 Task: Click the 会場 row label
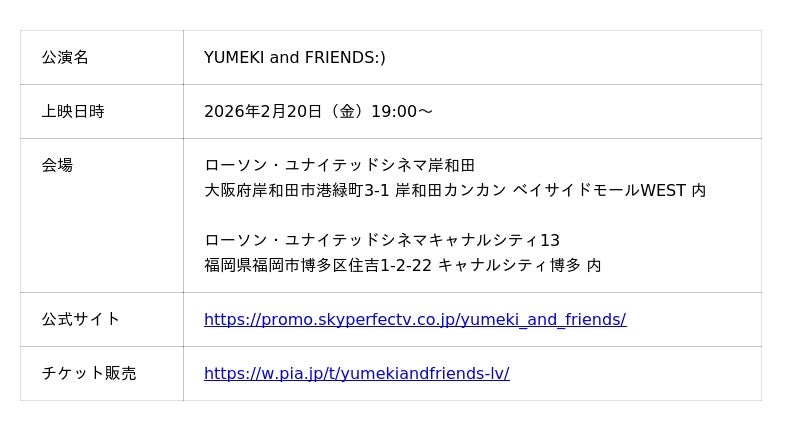(57, 166)
